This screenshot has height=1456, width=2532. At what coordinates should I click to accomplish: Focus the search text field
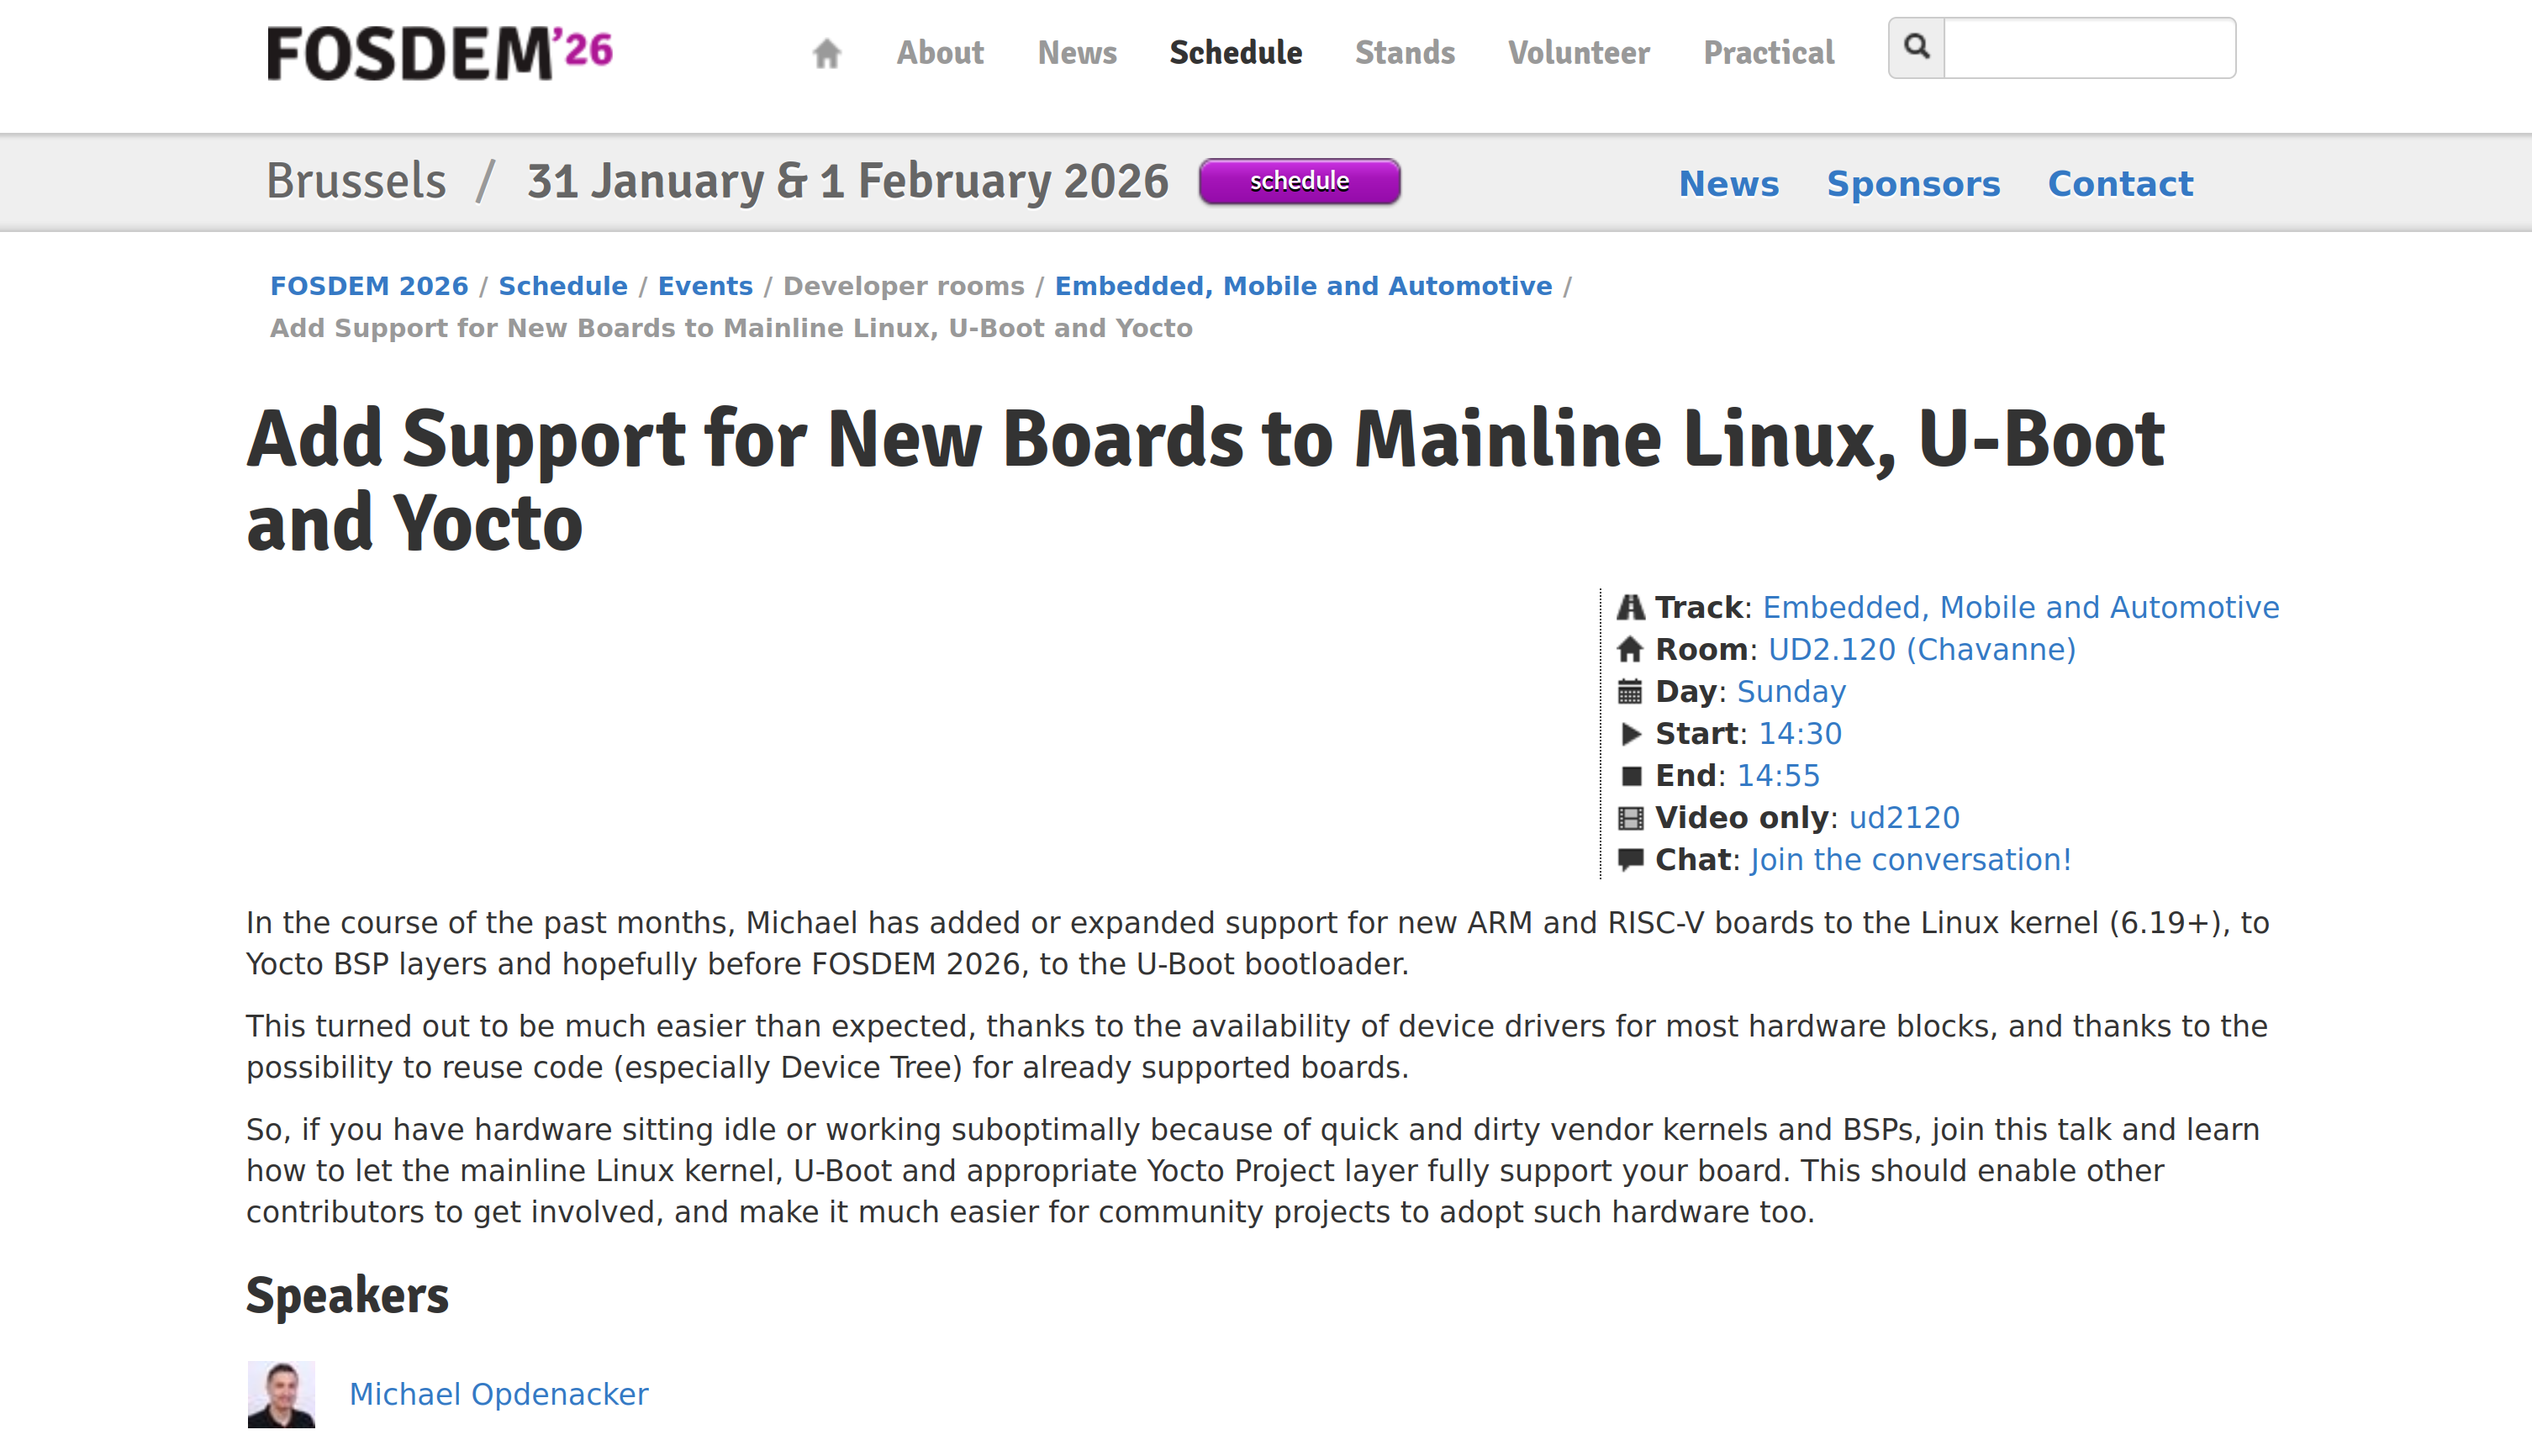(2089, 47)
